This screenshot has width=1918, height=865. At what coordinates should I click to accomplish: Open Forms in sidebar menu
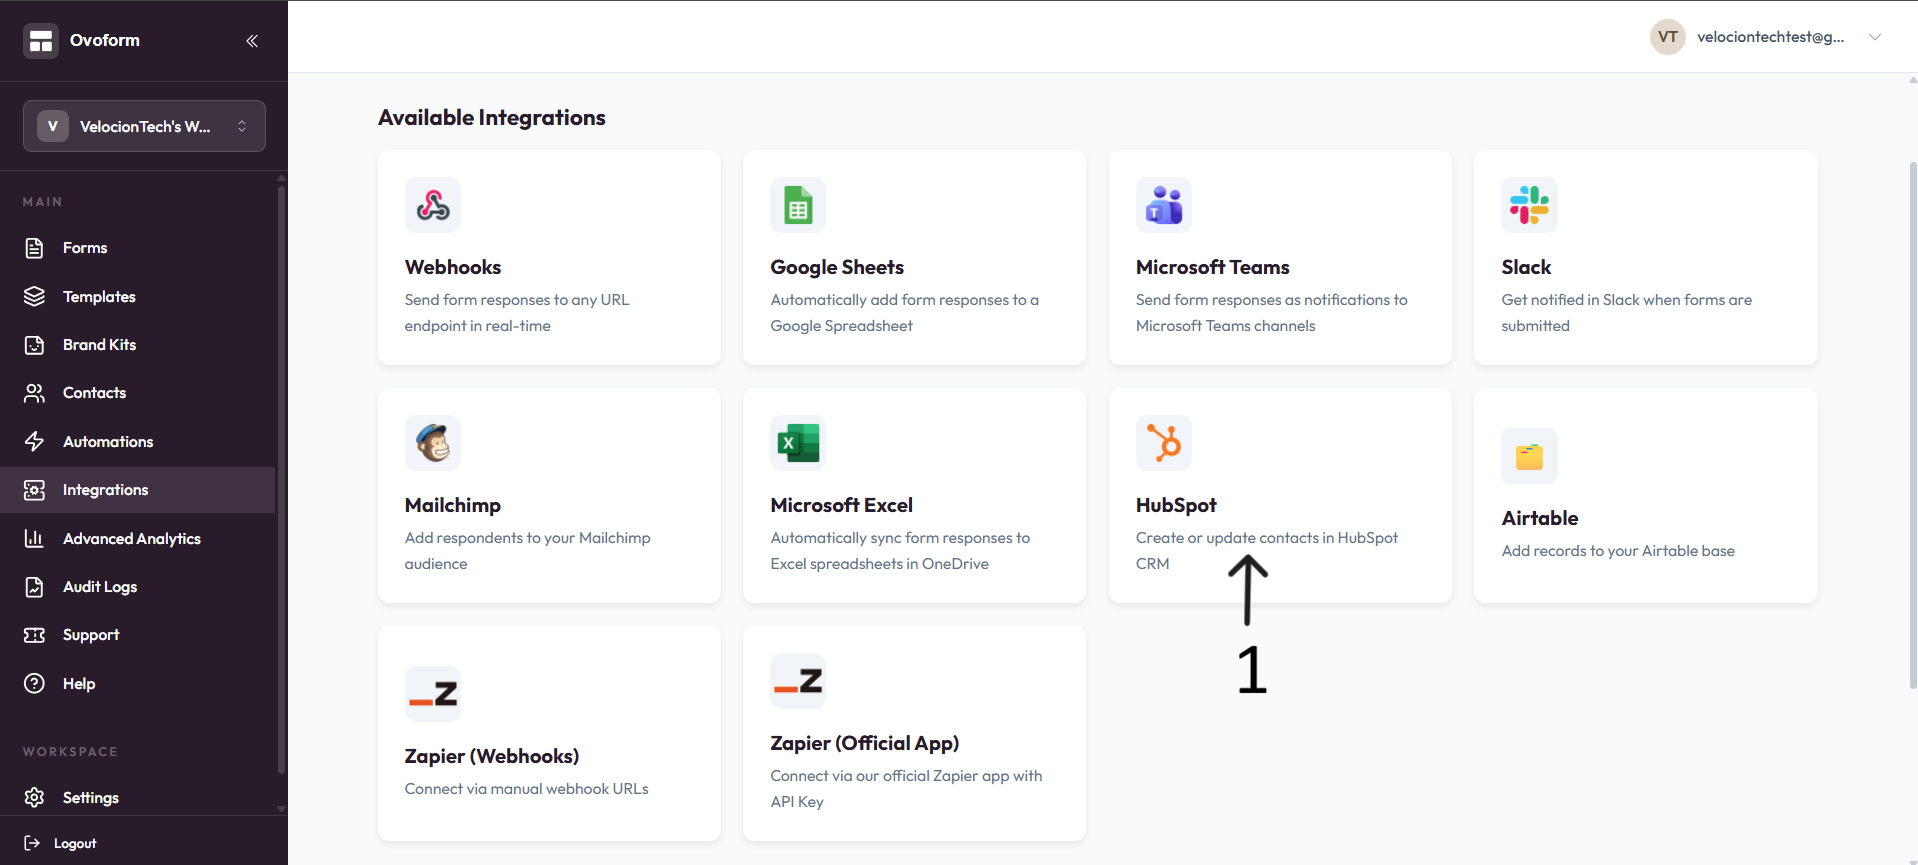click(x=85, y=248)
